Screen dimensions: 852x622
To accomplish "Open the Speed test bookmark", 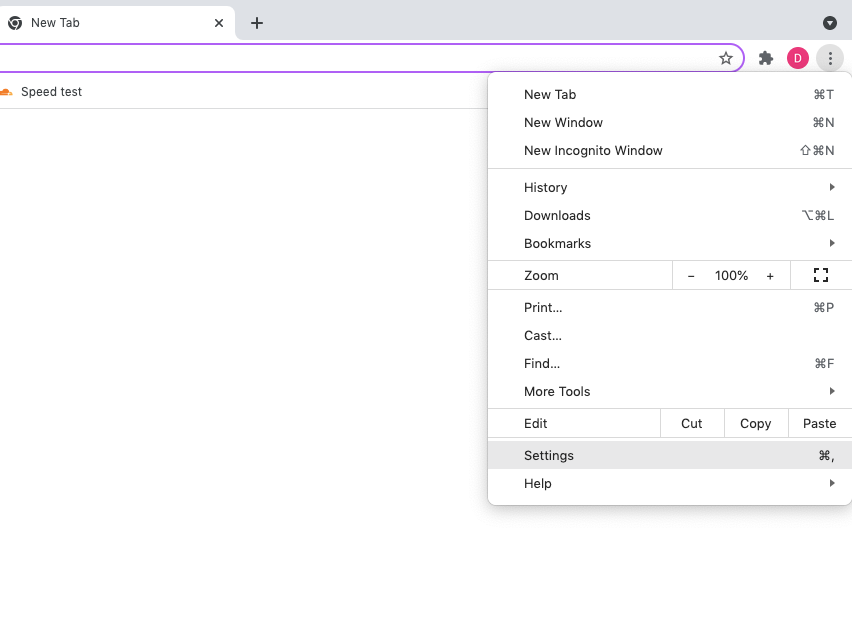I will pyautogui.click(x=41, y=92).
